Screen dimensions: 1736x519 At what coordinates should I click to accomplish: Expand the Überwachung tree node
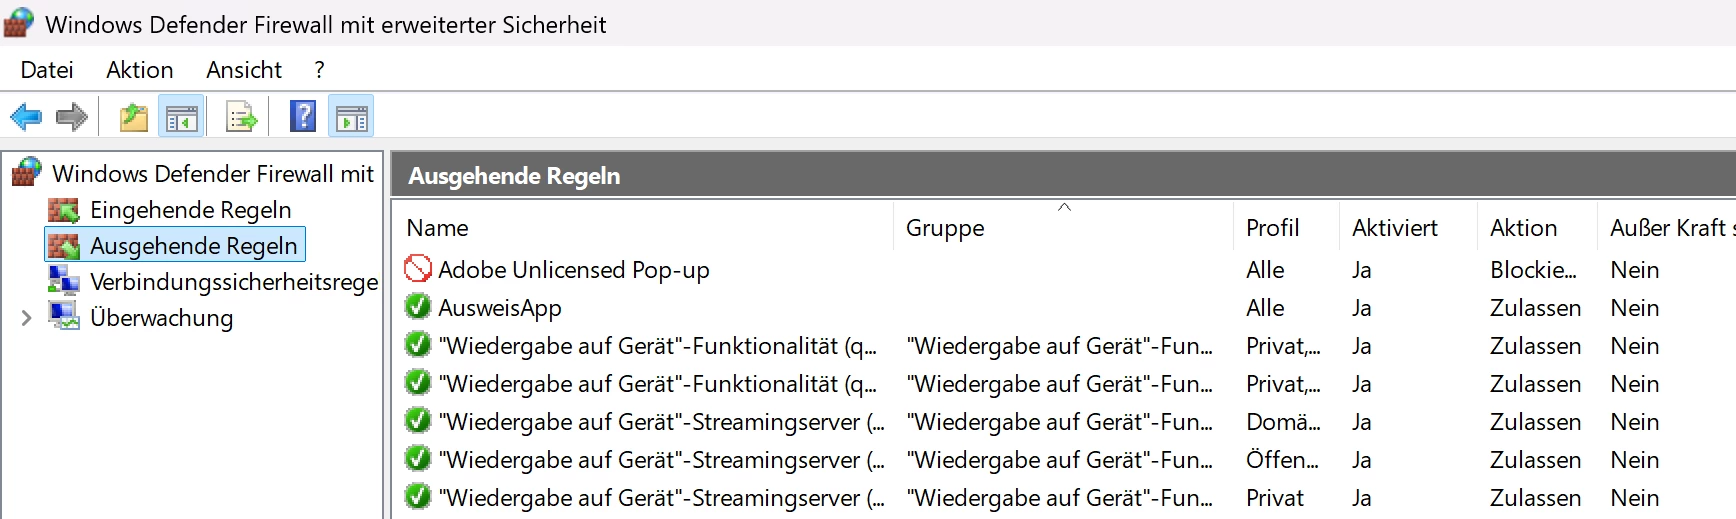click(x=26, y=318)
